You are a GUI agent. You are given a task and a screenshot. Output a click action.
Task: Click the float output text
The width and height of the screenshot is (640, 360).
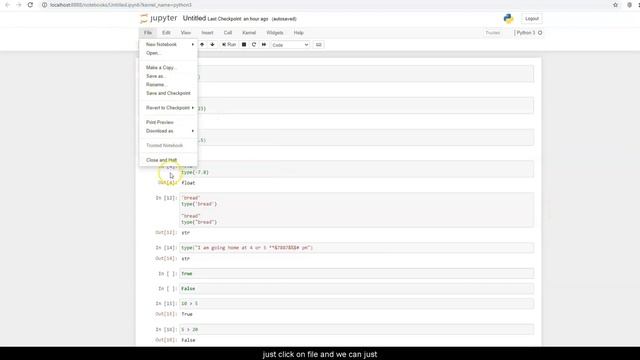(188, 183)
